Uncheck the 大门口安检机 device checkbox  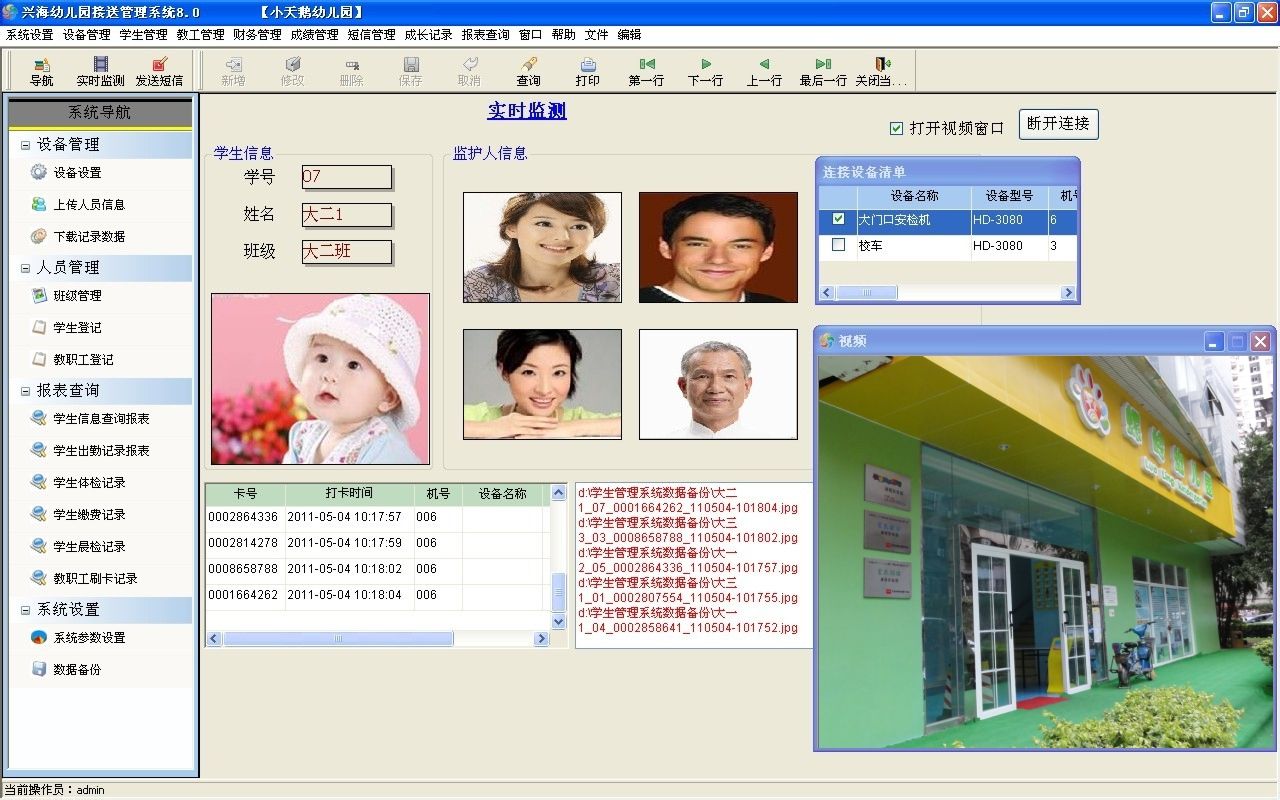pyautogui.click(x=838, y=219)
